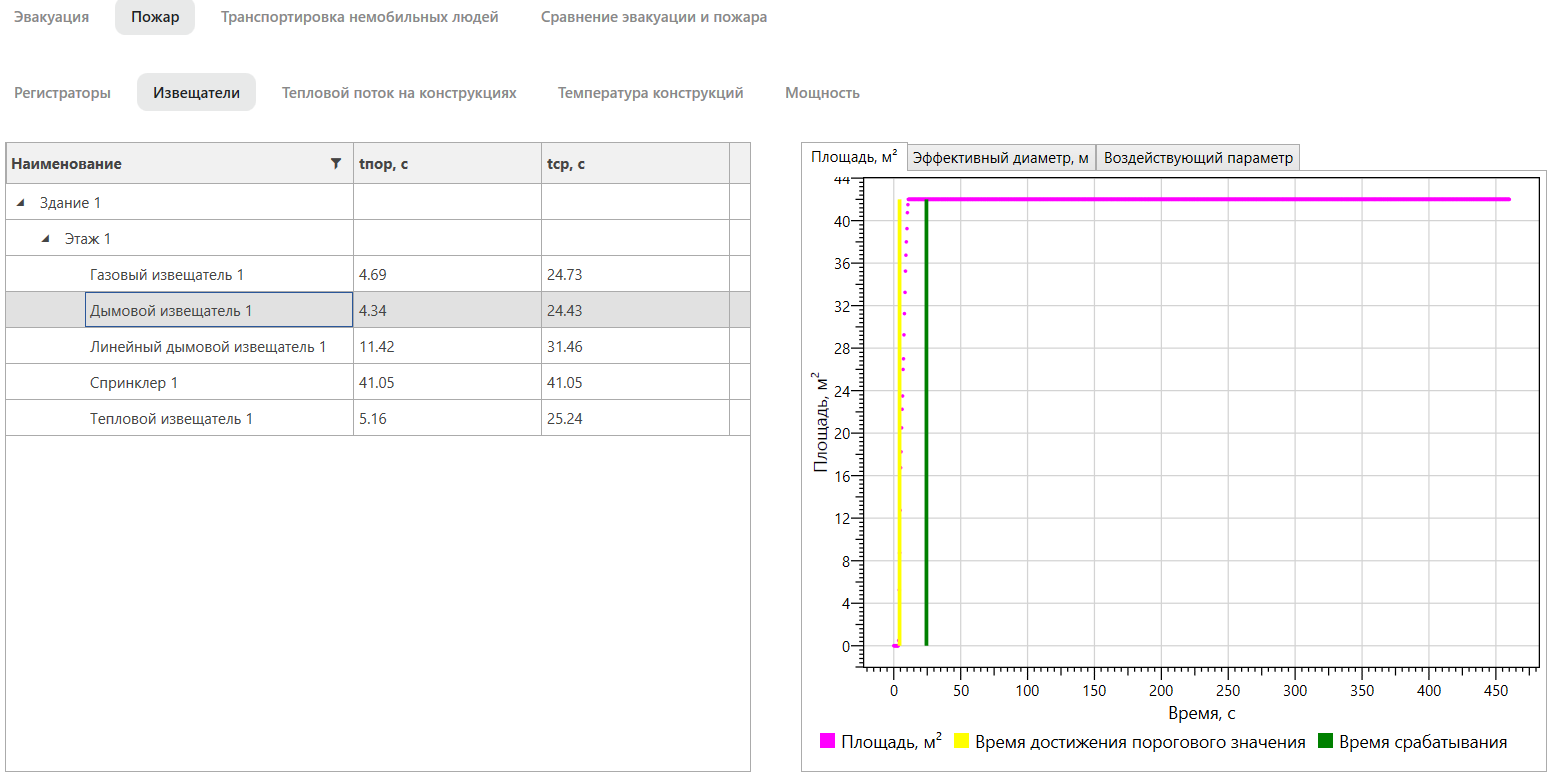The height and width of the screenshot is (776, 1552).
Task: Click the yellow threshold-time legend swatch
Action: click(961, 741)
